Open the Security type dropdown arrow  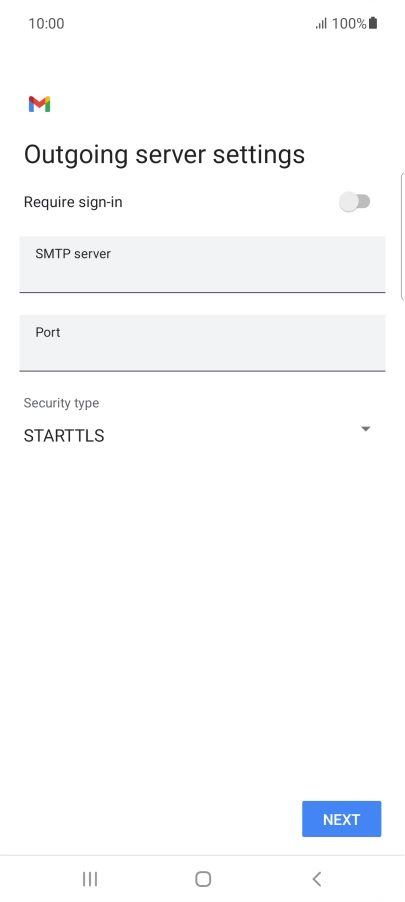[x=365, y=429]
